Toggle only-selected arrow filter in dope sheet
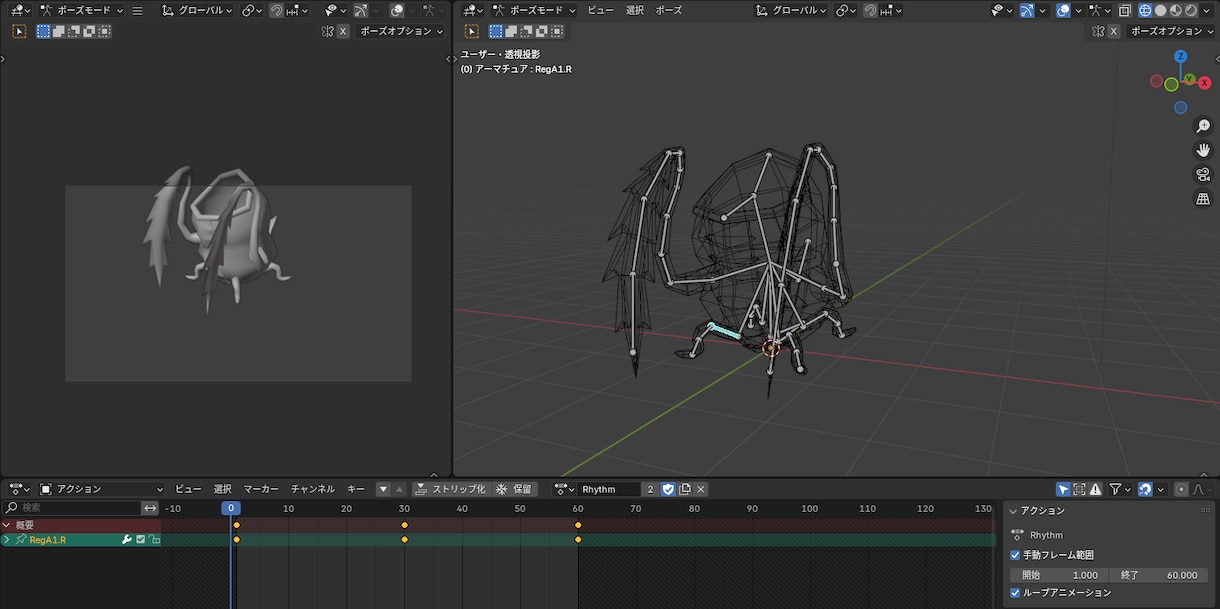Image resolution: width=1220 pixels, height=609 pixels. (1064, 489)
